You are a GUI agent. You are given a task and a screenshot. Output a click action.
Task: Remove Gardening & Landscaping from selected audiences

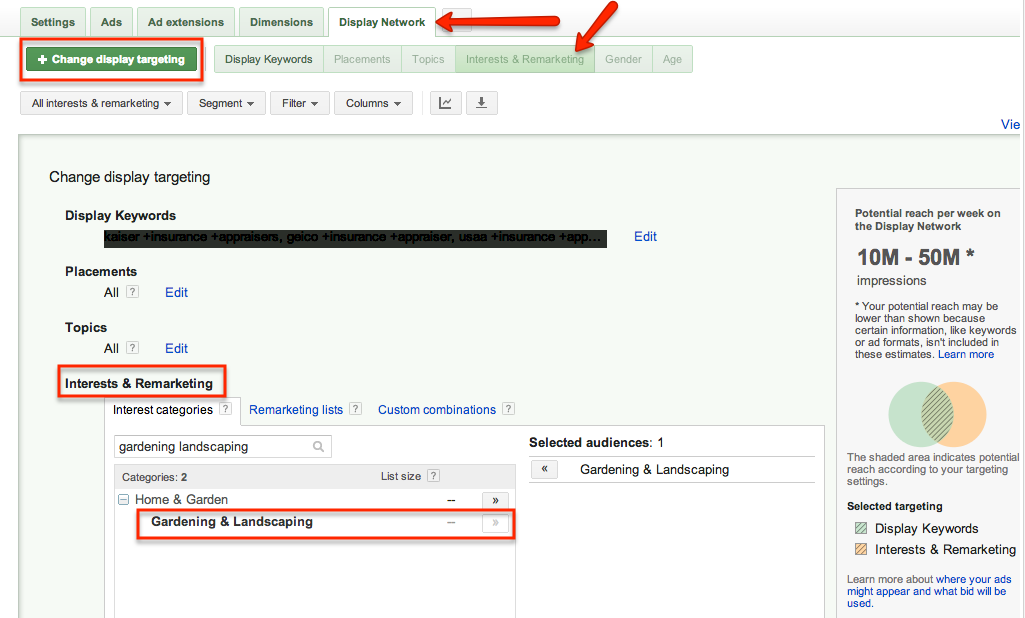point(544,469)
